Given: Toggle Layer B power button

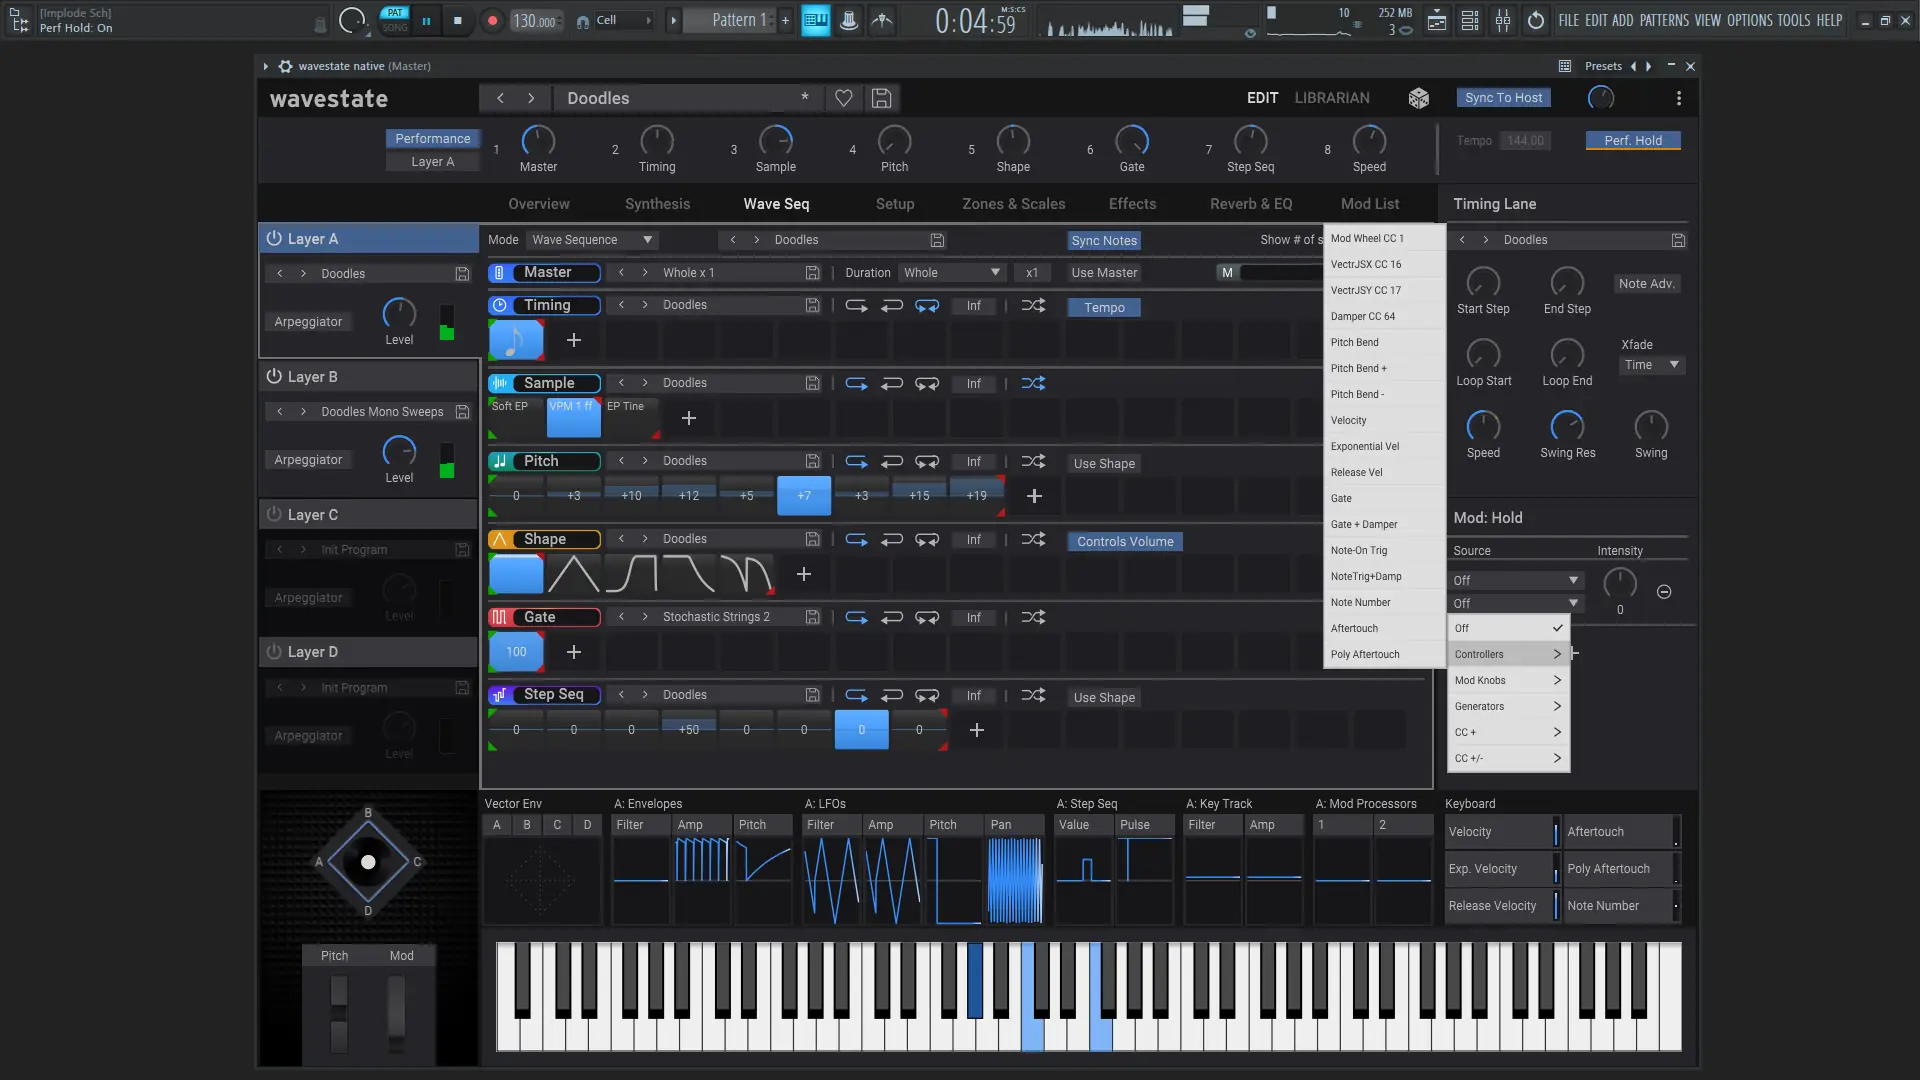Looking at the screenshot, I should tap(274, 377).
